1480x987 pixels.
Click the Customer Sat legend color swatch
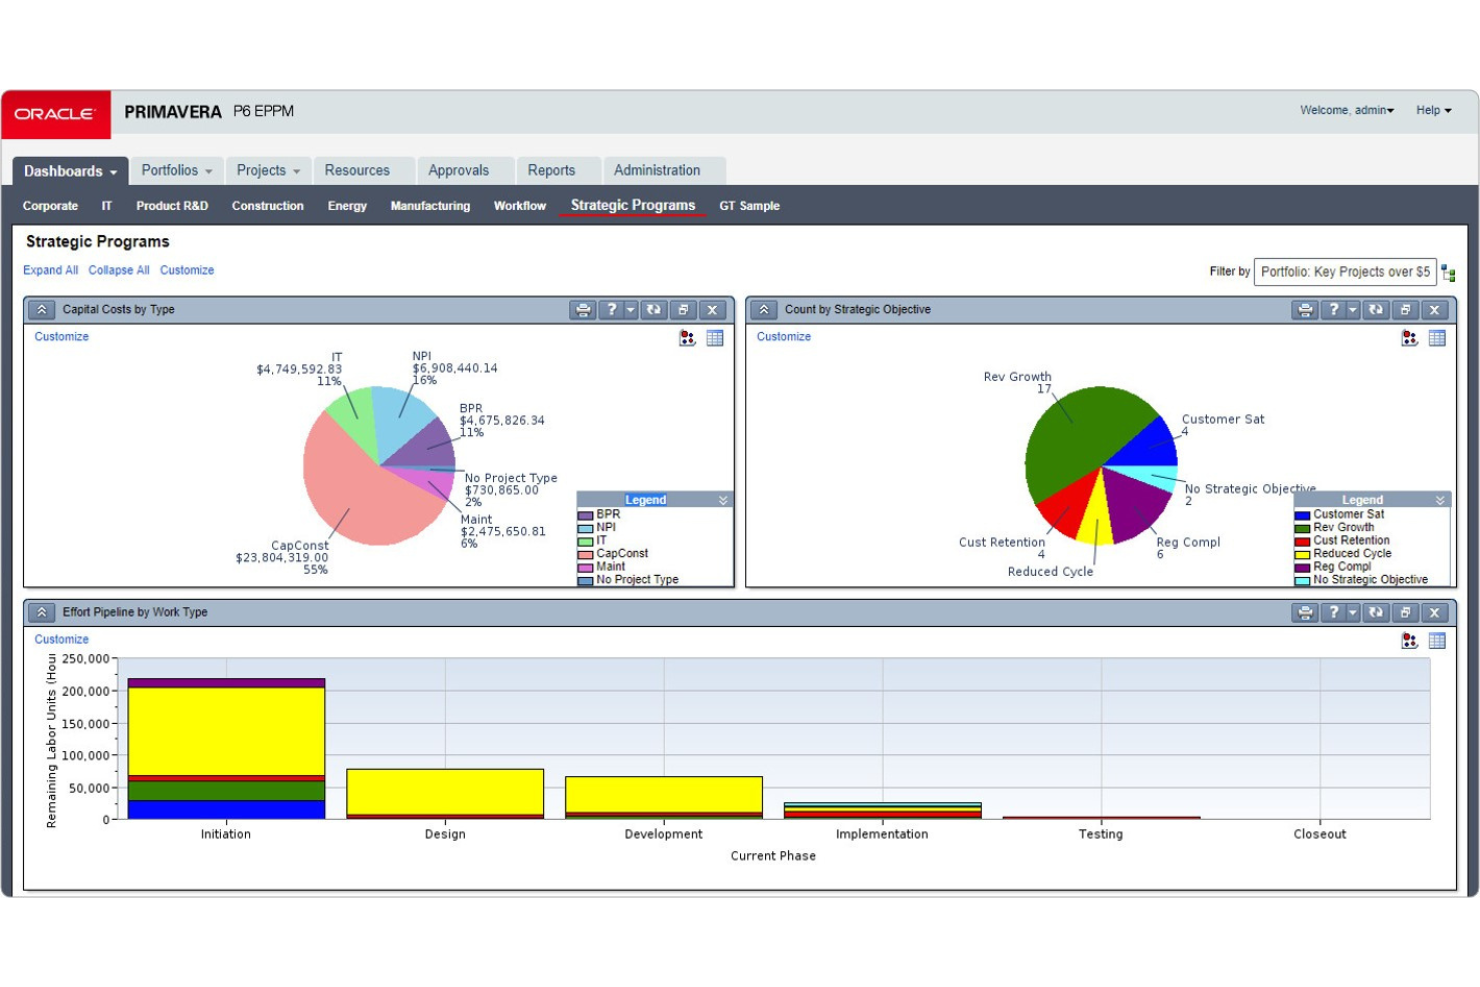(1302, 515)
